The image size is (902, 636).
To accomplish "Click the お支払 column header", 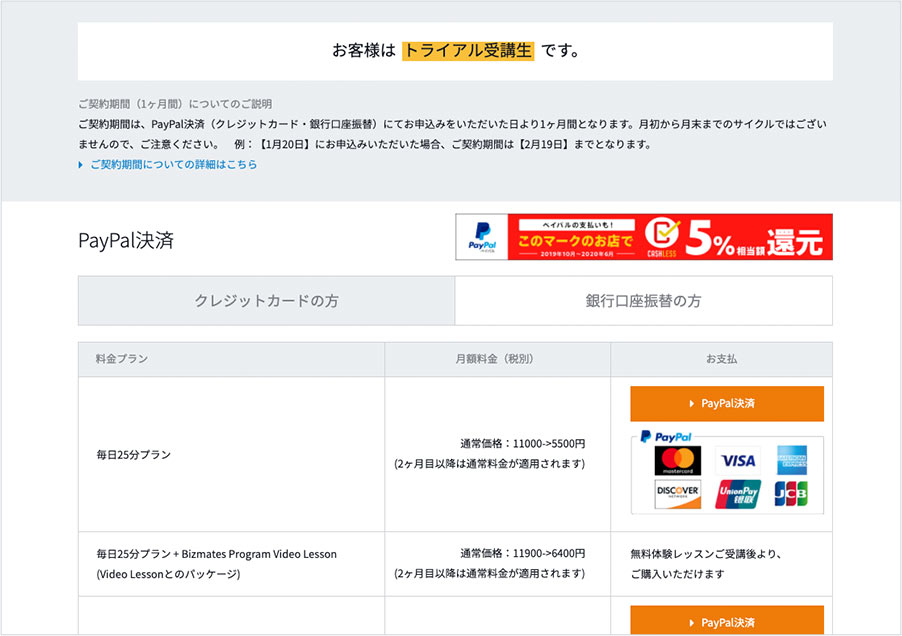I will pyautogui.click(x=721, y=359).
